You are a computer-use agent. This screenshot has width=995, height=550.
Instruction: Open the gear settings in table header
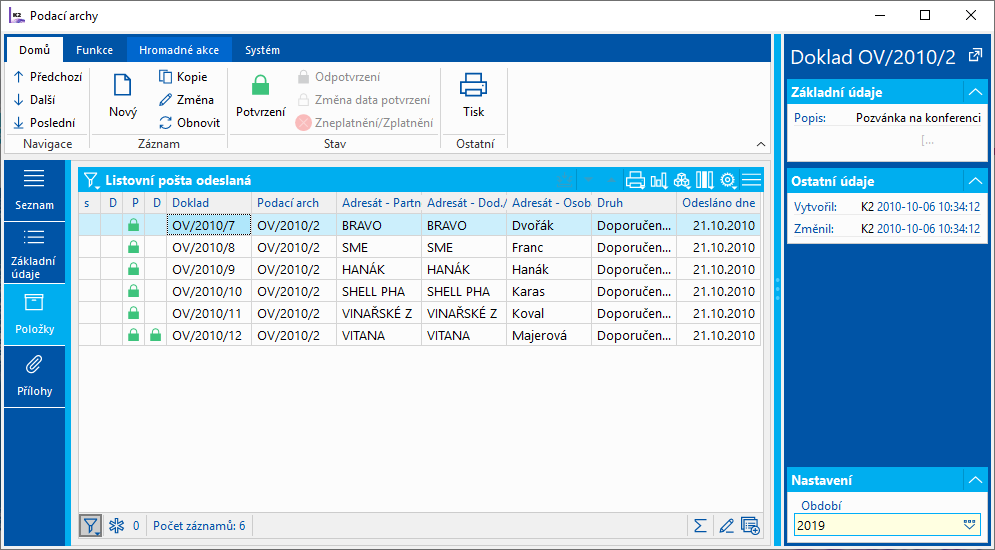click(728, 181)
